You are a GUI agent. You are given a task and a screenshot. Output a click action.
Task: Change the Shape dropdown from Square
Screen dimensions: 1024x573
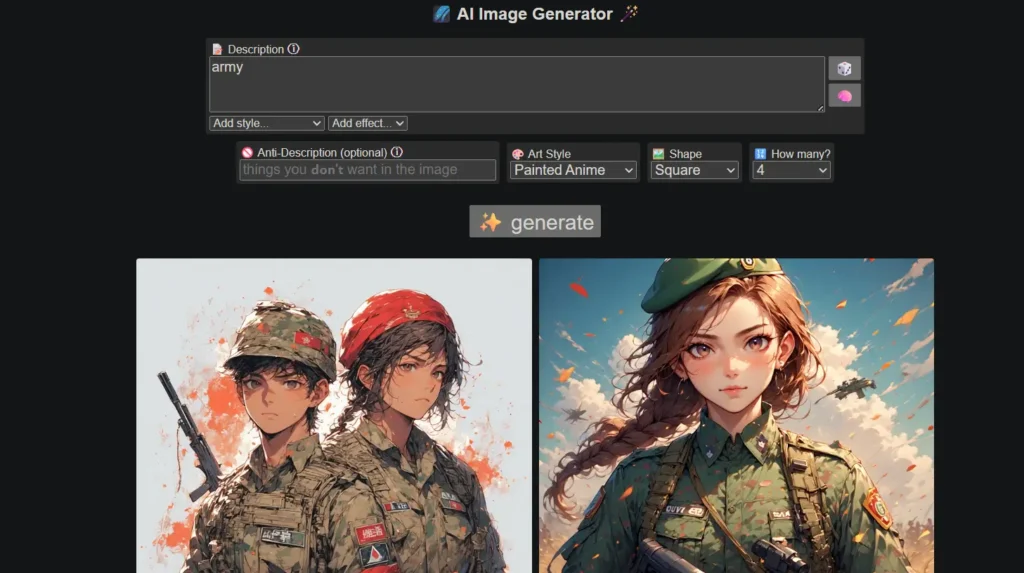tap(694, 170)
